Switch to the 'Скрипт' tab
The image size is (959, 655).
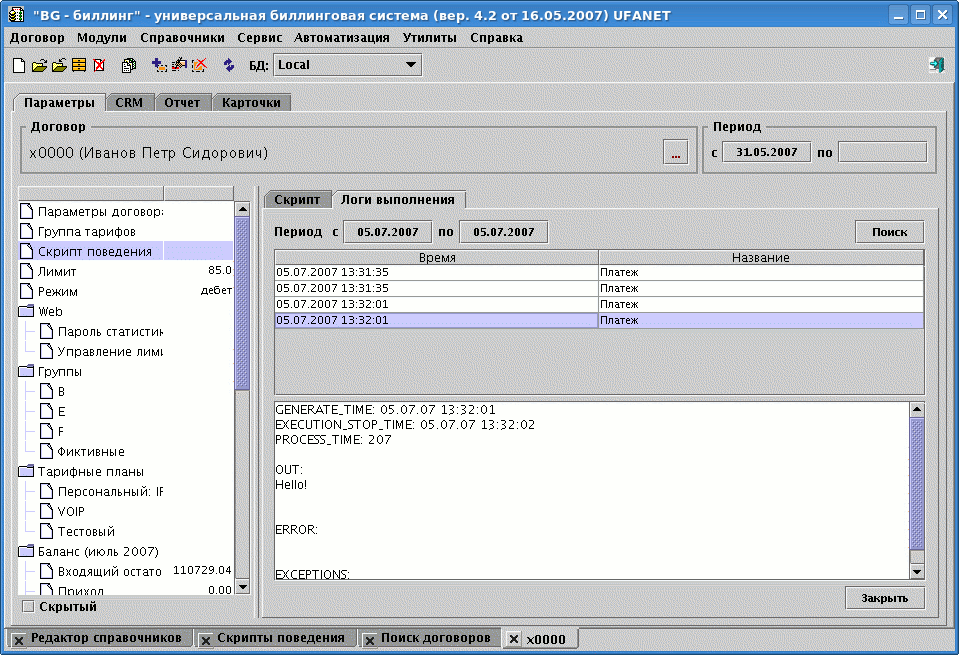click(x=296, y=199)
